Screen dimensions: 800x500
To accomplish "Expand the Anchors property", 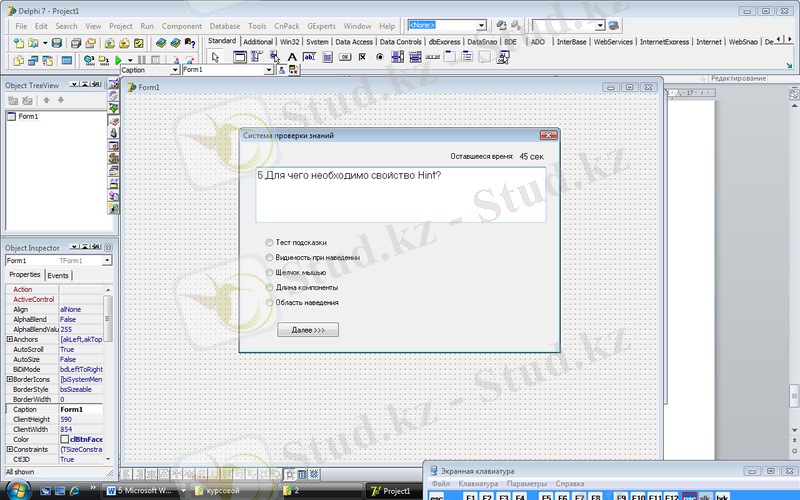I will [9, 339].
